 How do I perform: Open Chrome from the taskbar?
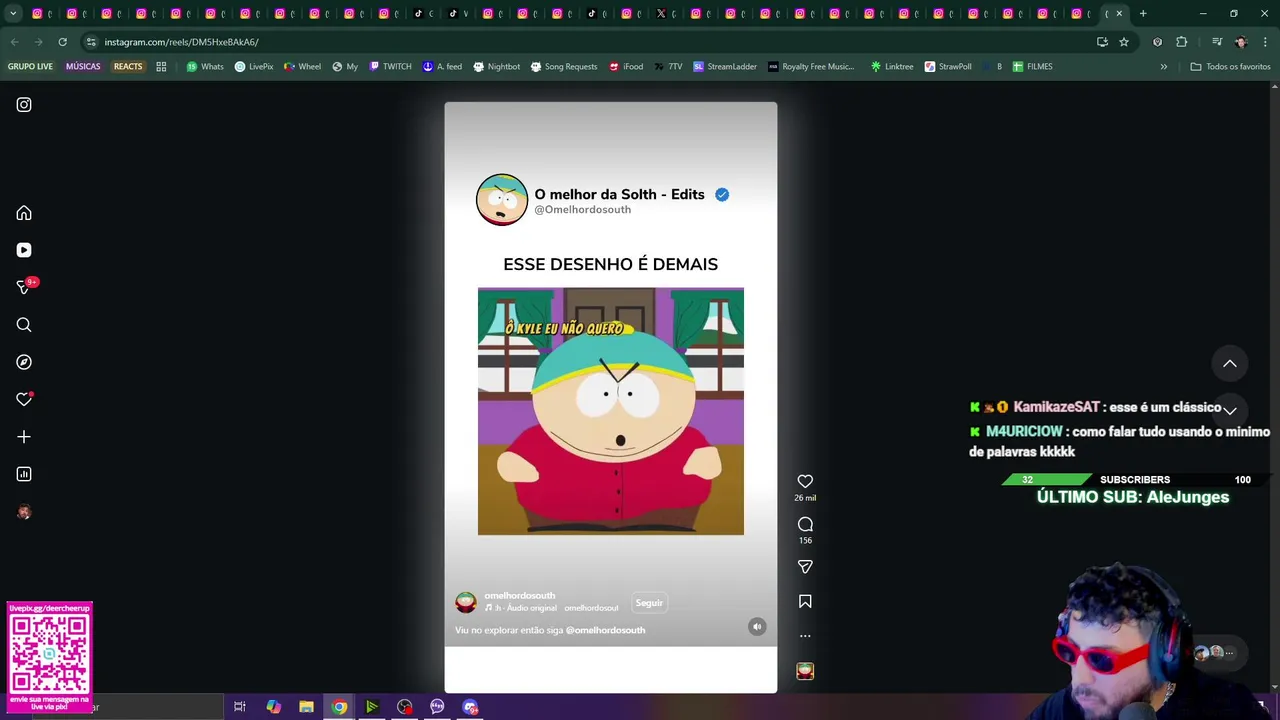[339, 707]
